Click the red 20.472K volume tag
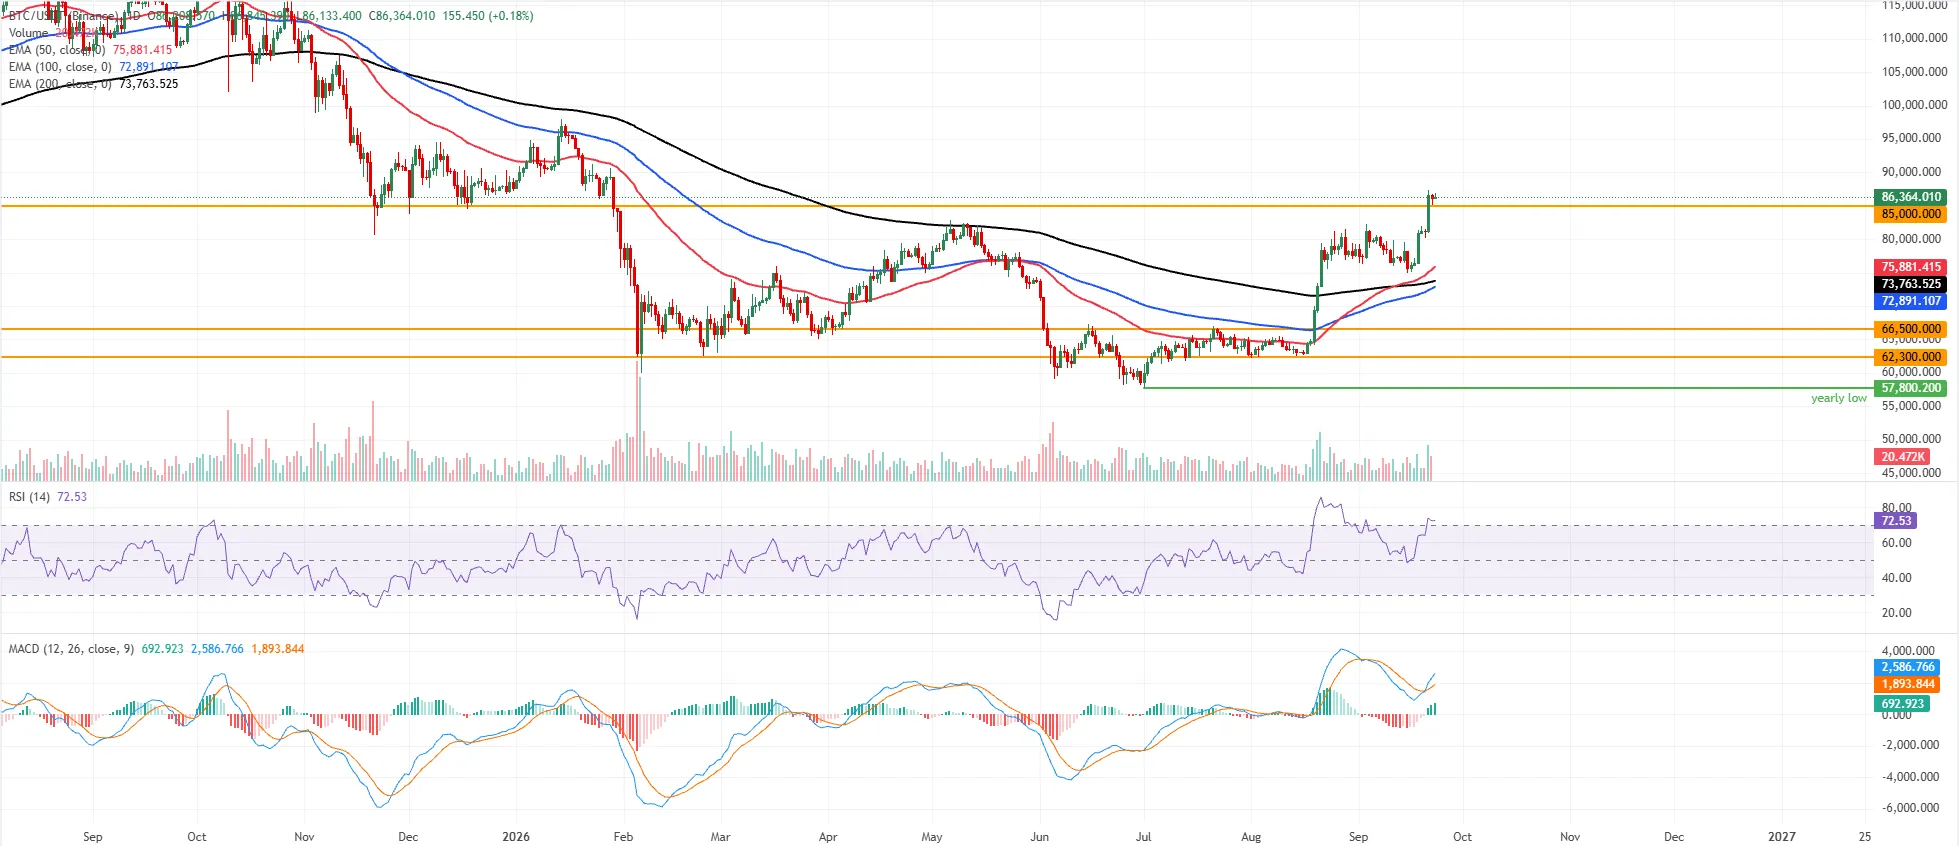Image resolution: width=1959 pixels, height=846 pixels. pyautogui.click(x=1902, y=457)
